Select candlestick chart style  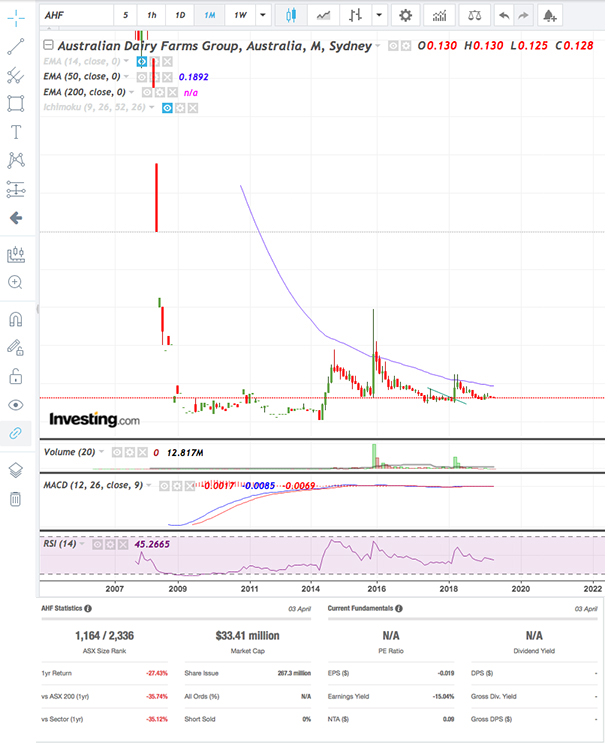[291, 15]
